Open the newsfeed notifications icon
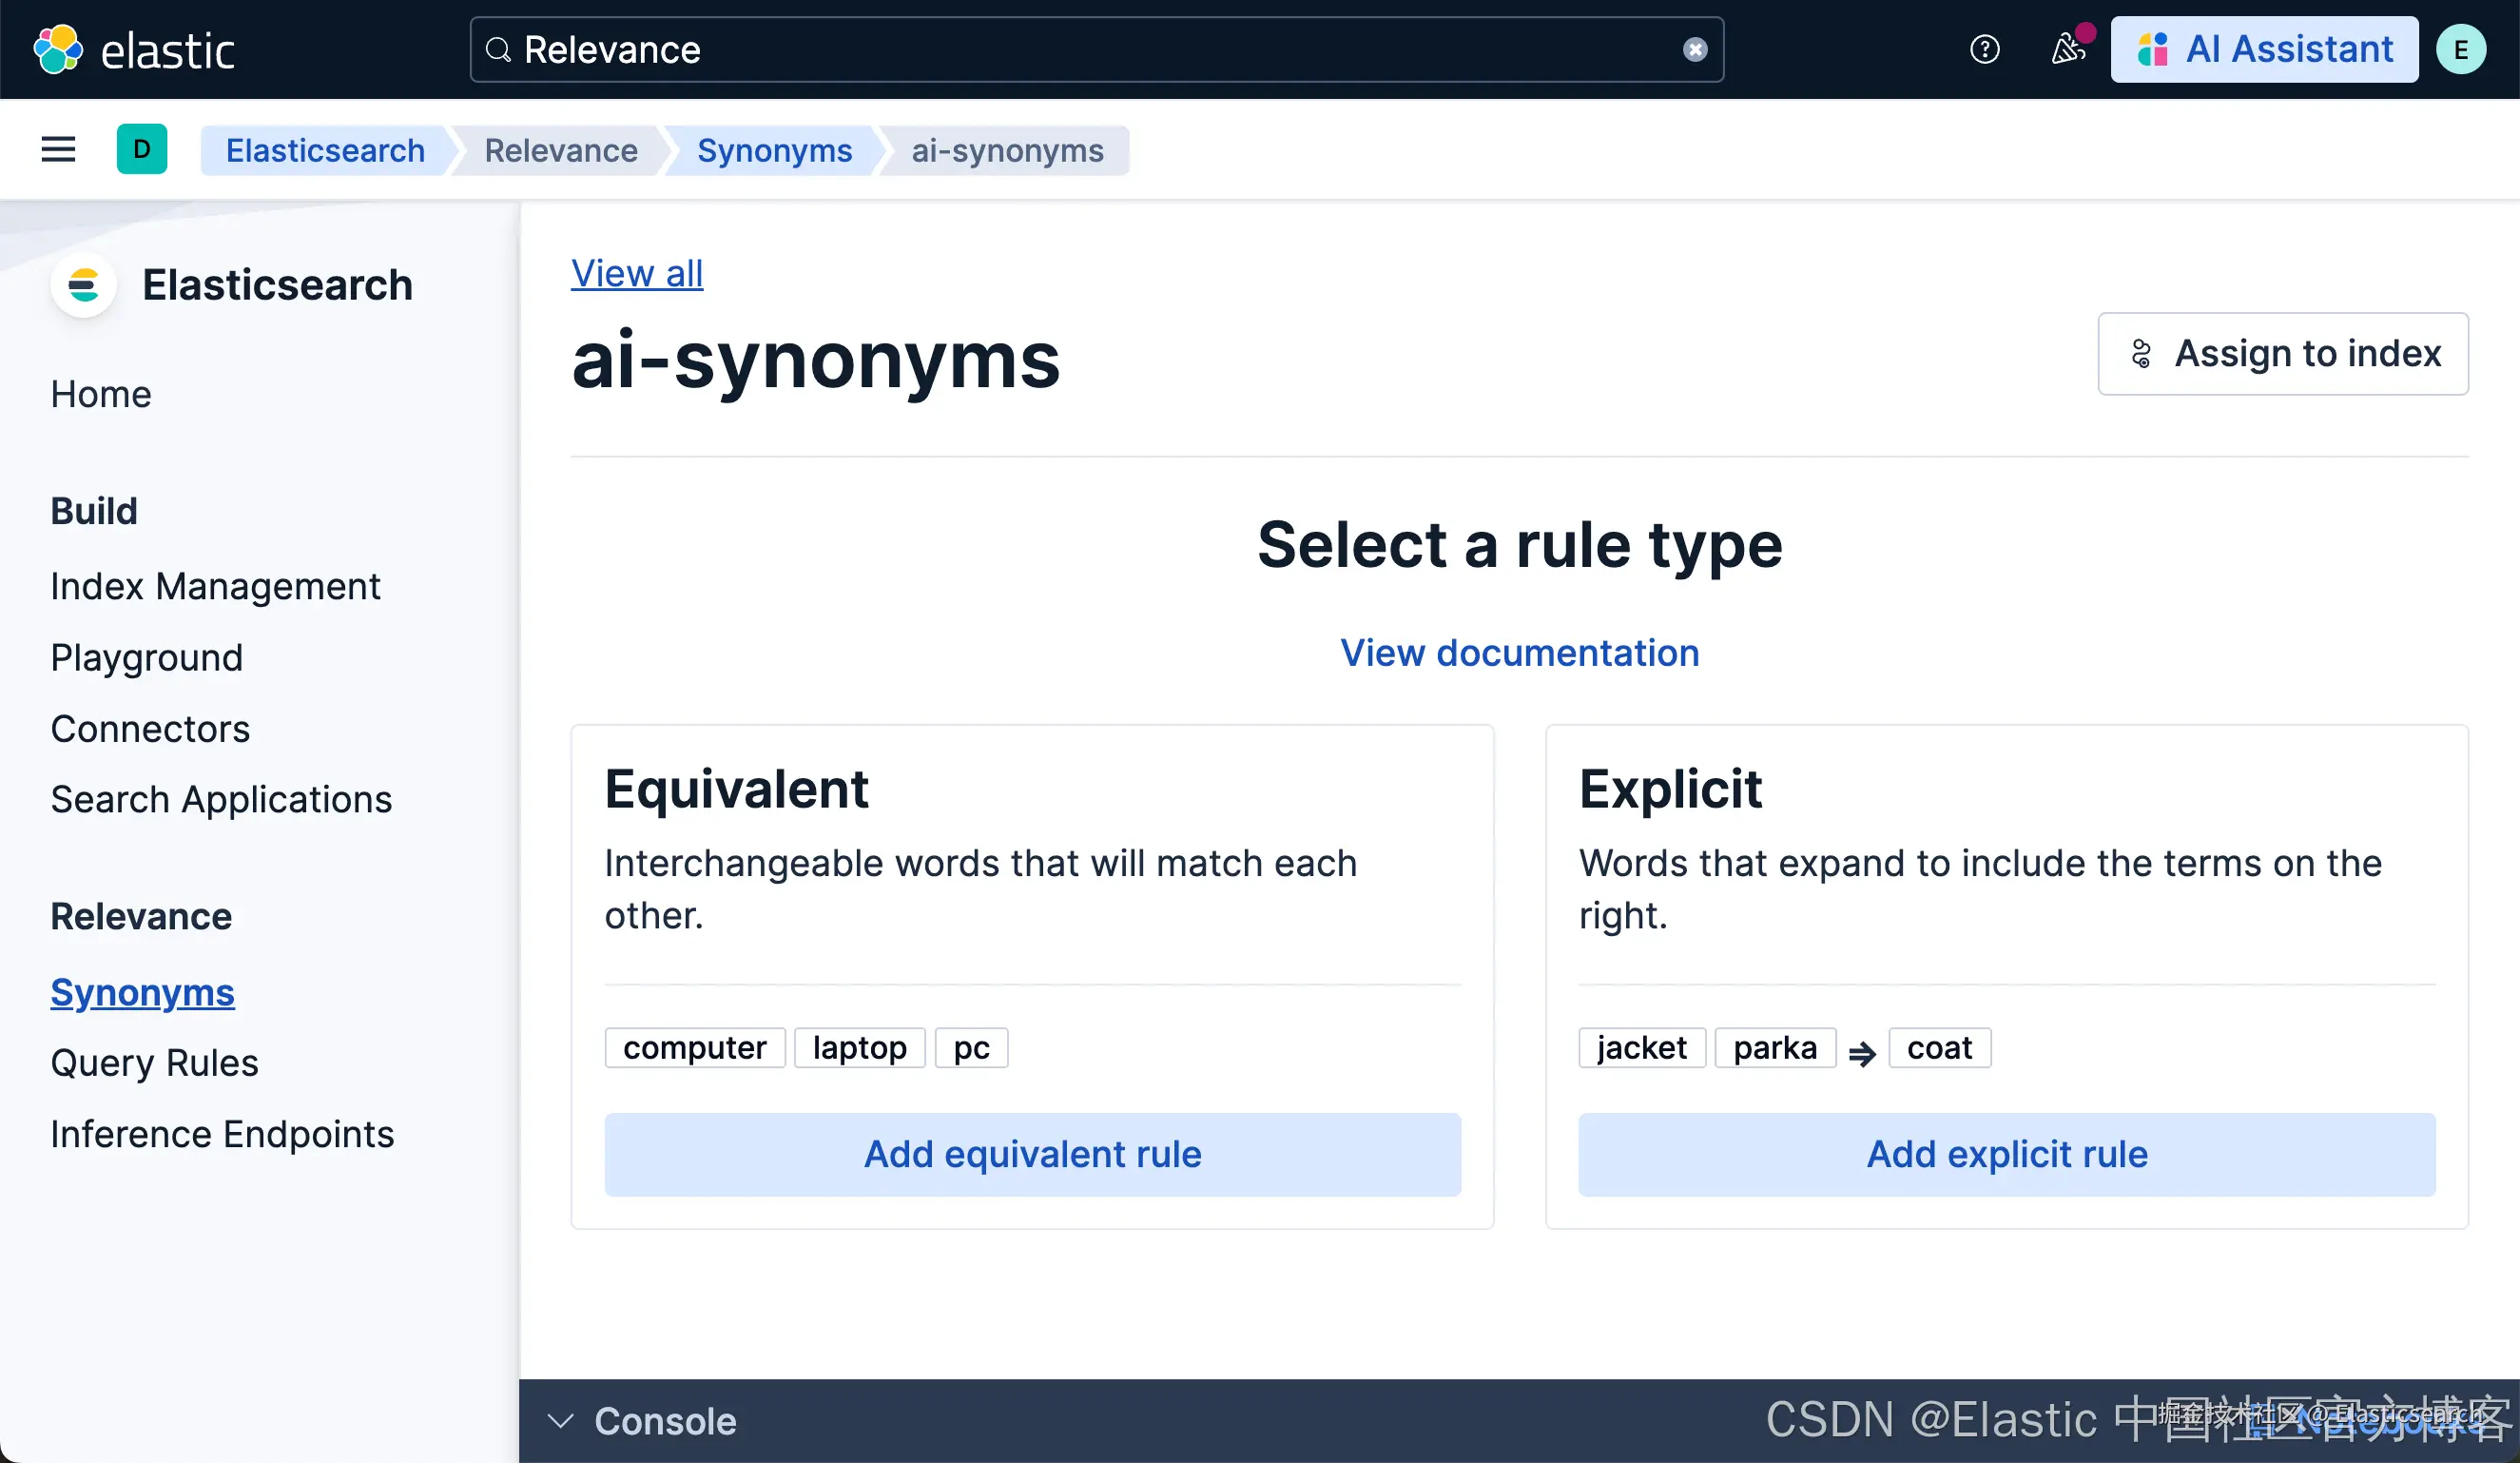Viewport: 2520px width, 1463px height. [x=2067, y=49]
